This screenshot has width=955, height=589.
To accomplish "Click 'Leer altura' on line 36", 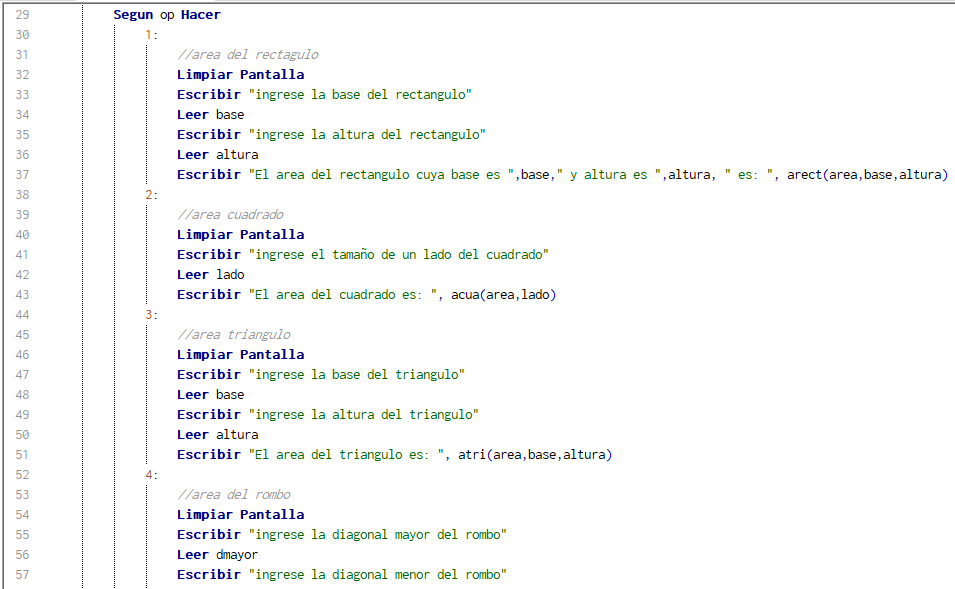I will tap(217, 155).
